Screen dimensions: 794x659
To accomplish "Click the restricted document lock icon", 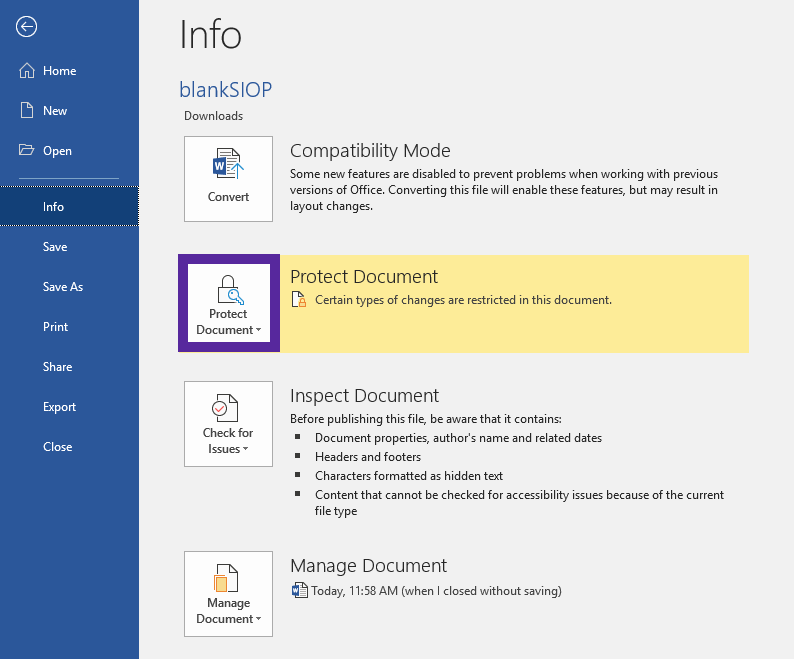I will [x=299, y=299].
